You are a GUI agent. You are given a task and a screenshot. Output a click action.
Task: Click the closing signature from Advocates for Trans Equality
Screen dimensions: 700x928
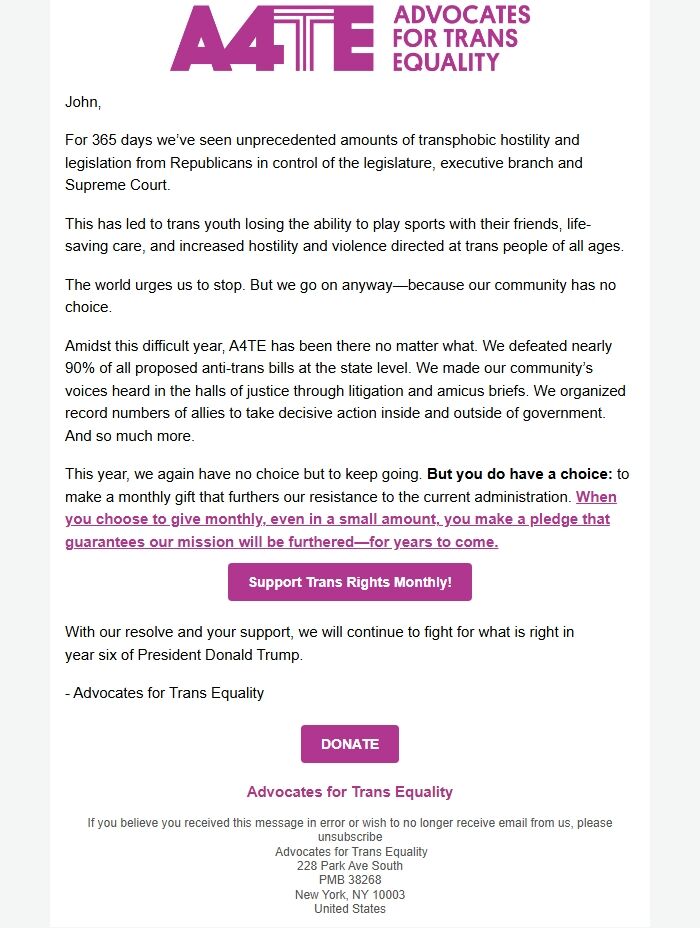pos(163,692)
